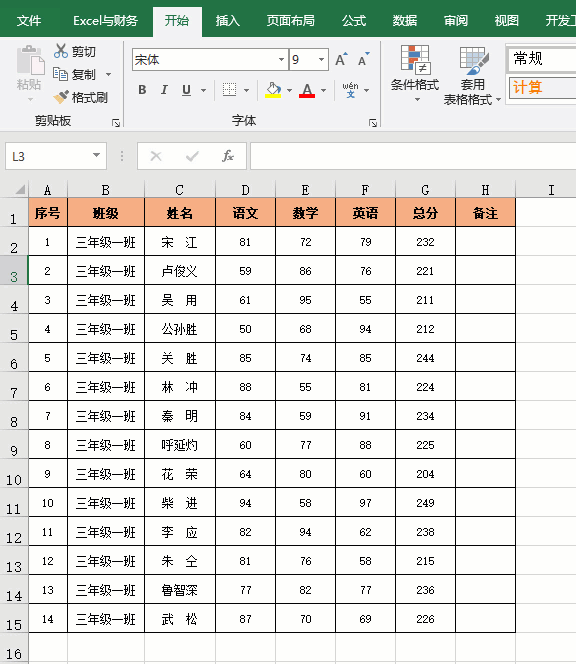Expand the font name 宋体 dropdown

(281, 60)
